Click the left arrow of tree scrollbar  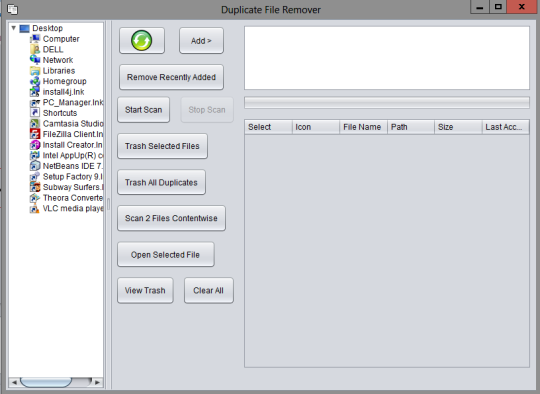[x=14, y=382]
